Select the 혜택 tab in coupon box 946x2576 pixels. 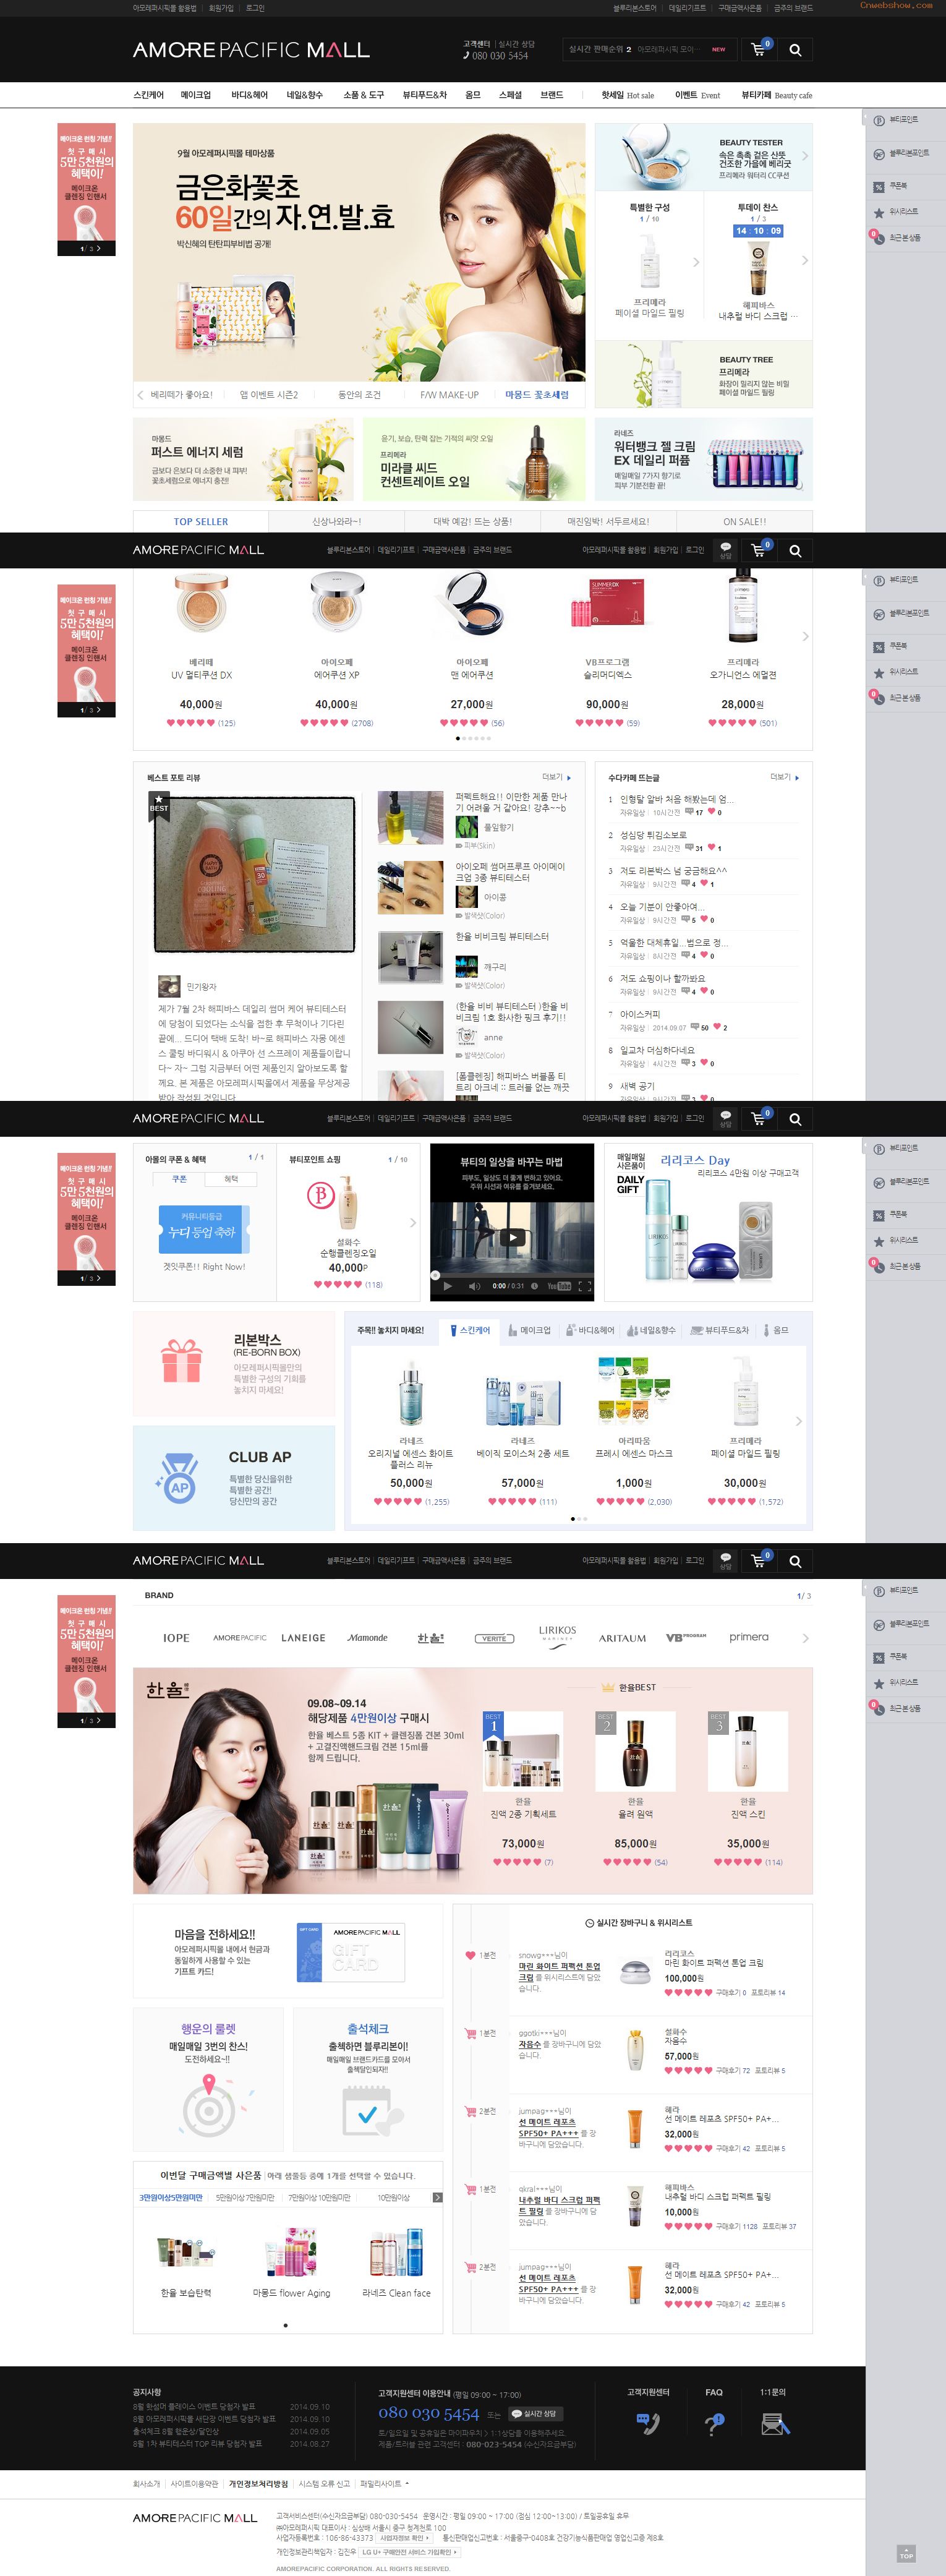(231, 1179)
